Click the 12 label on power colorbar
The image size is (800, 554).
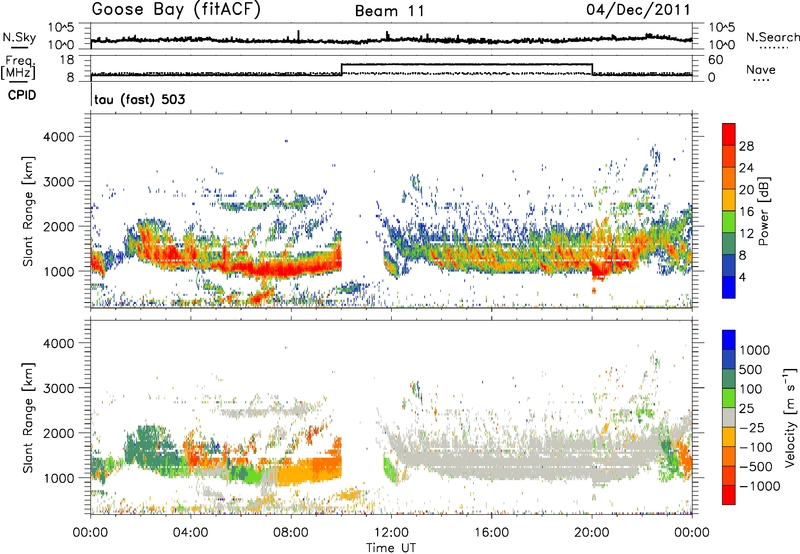746,234
